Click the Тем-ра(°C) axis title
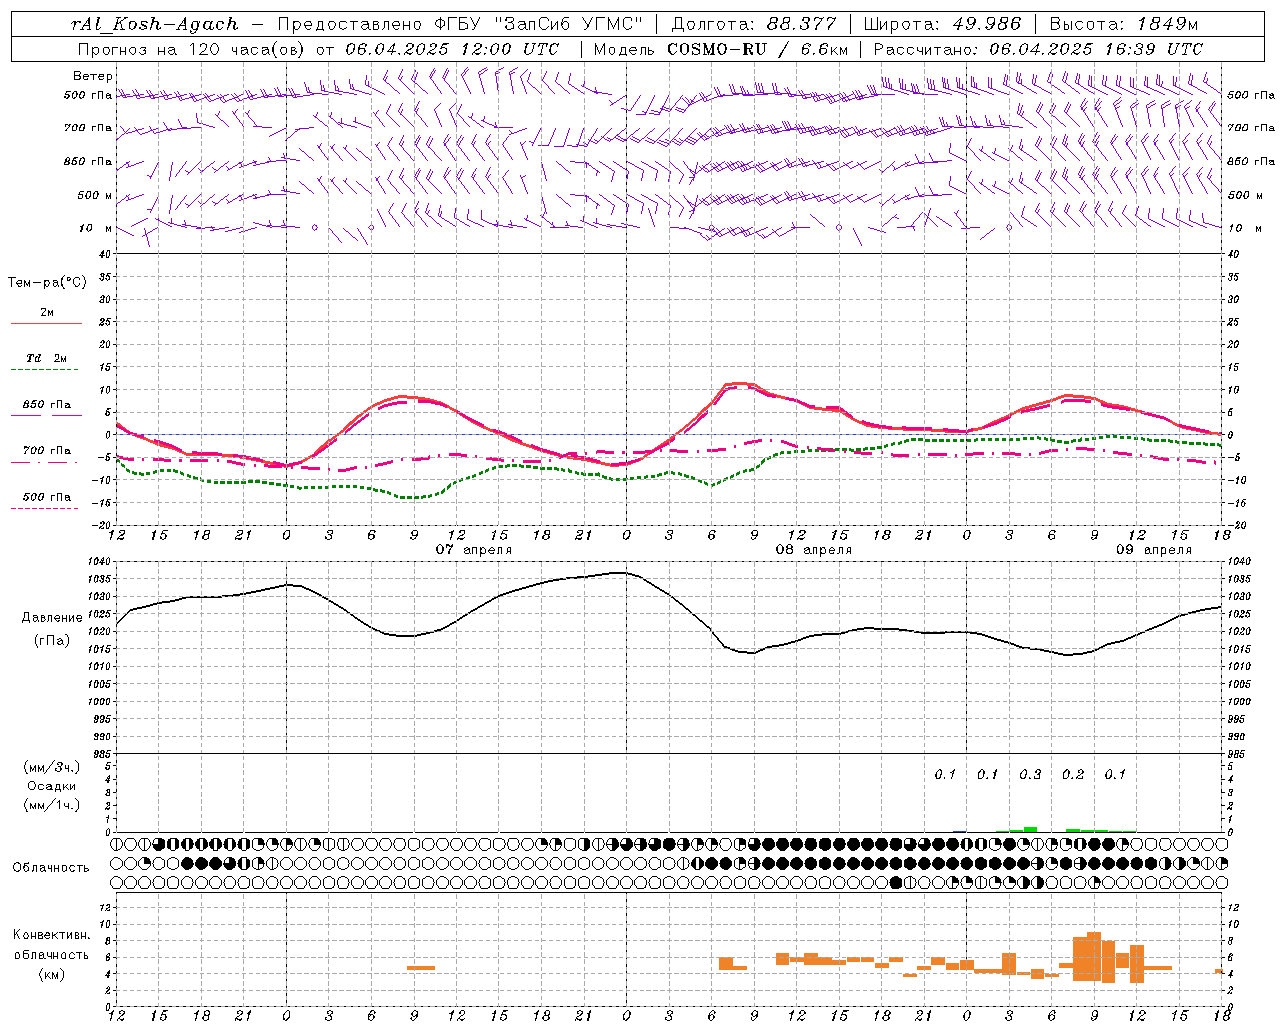Image resolution: width=1280 pixels, height=1024 pixels. tap(47, 283)
